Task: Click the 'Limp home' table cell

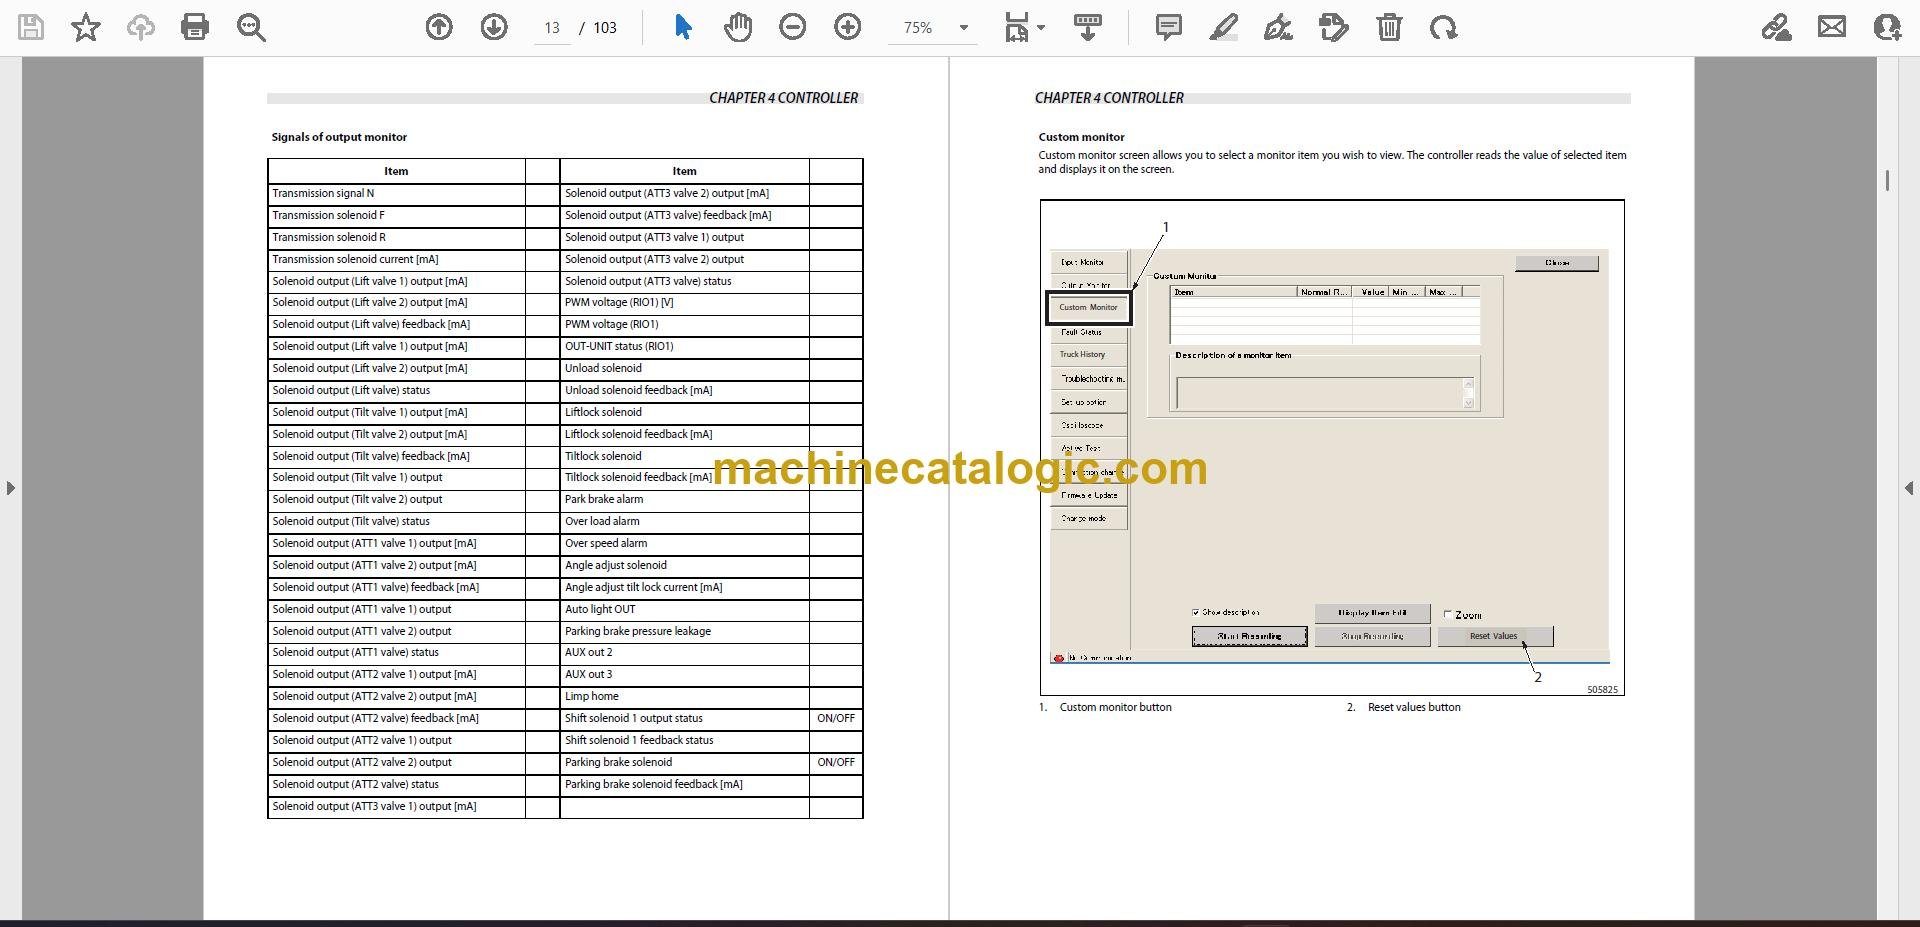Action: [x=684, y=696]
